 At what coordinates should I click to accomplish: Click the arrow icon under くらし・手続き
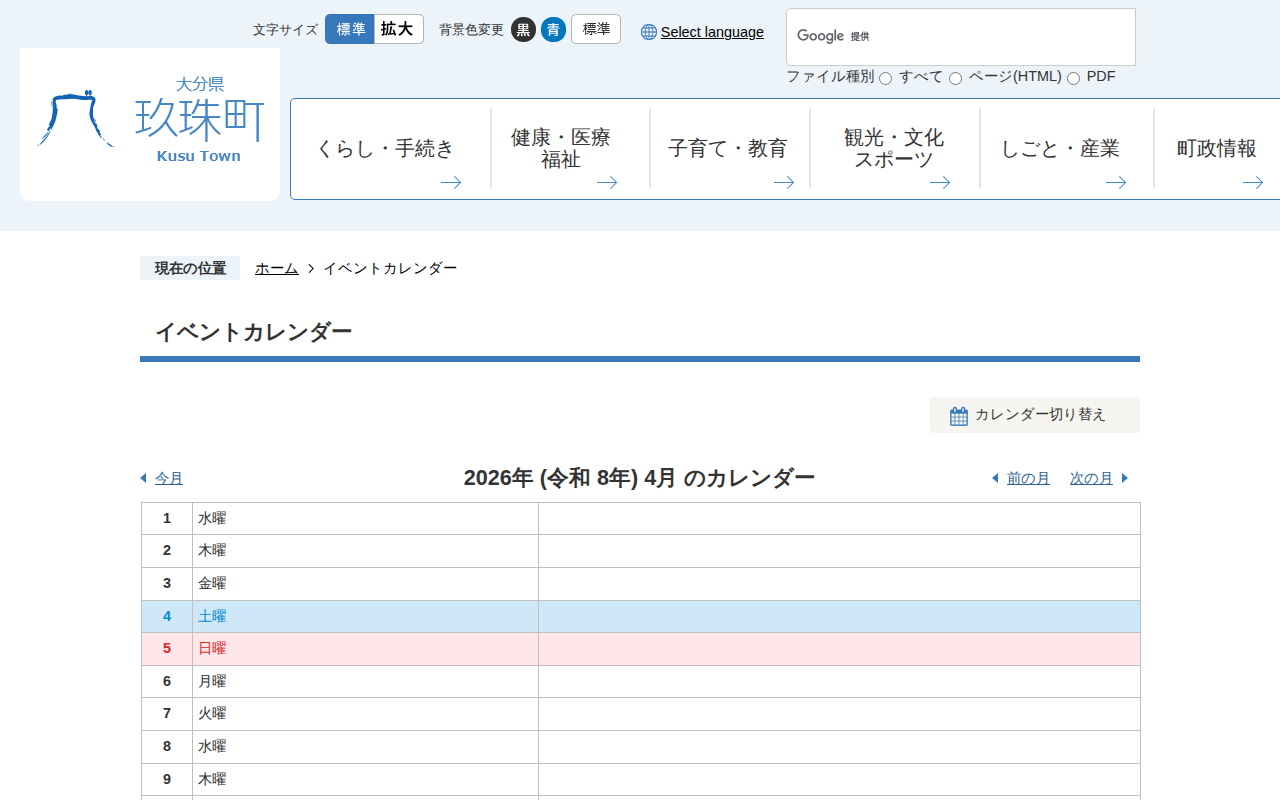tap(451, 182)
